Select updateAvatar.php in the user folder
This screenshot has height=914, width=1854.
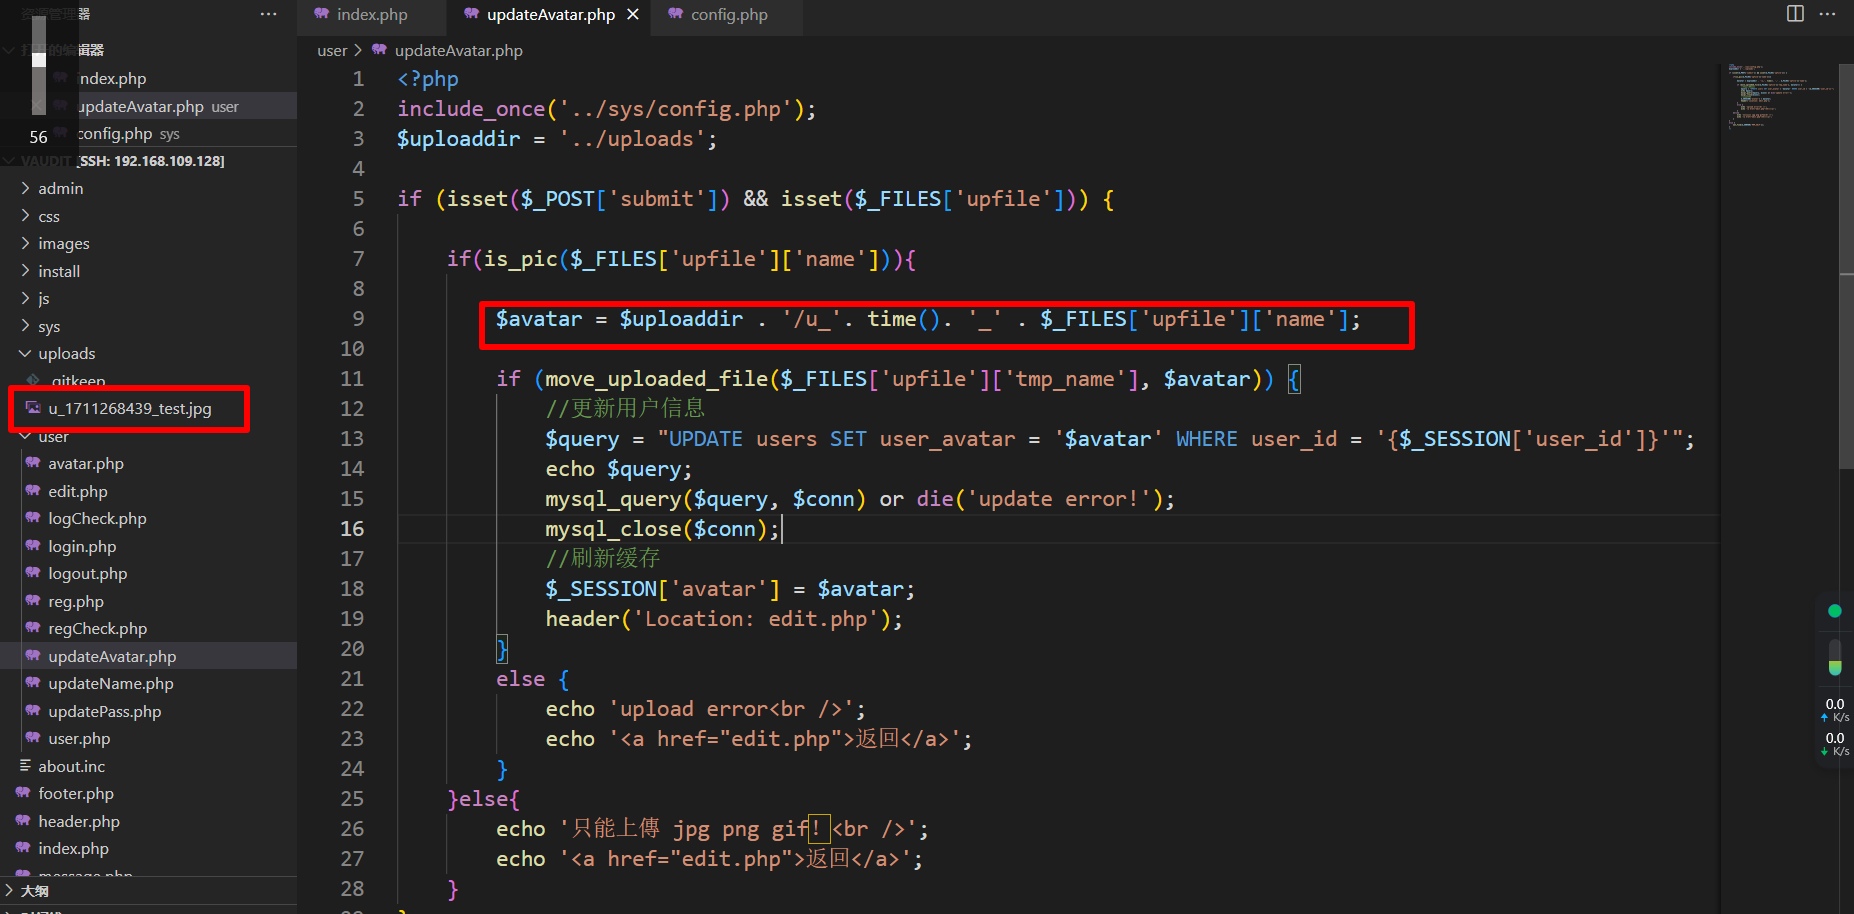(x=148, y=656)
